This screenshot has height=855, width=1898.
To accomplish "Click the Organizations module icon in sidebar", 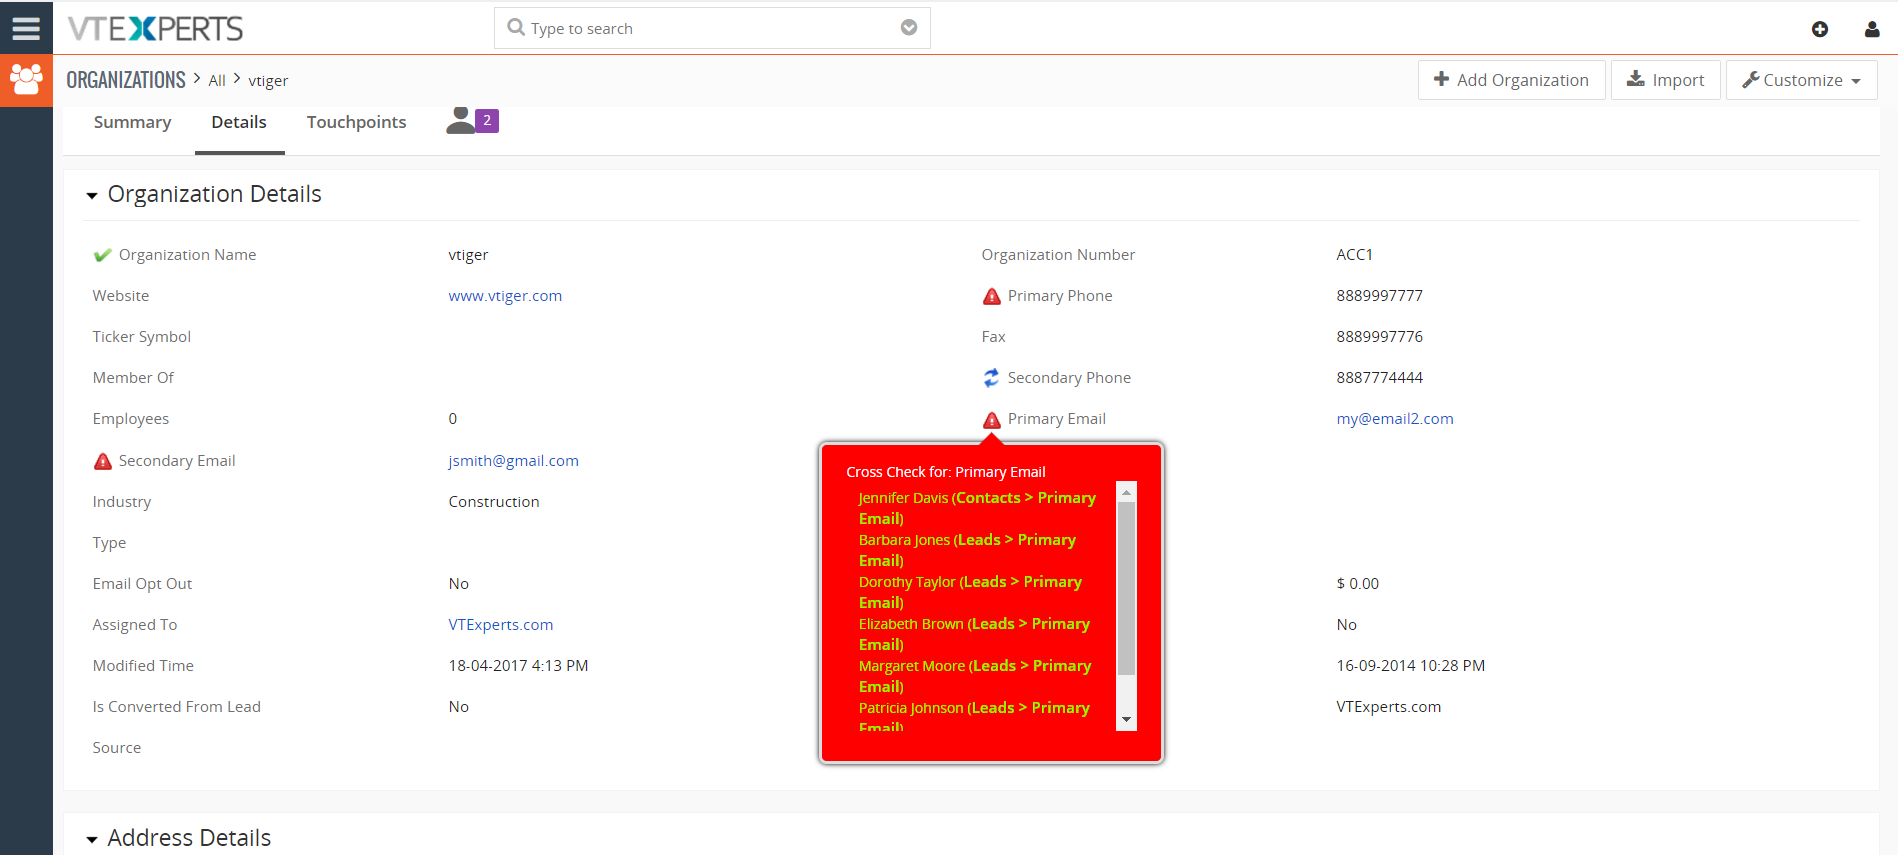I will 26,80.
